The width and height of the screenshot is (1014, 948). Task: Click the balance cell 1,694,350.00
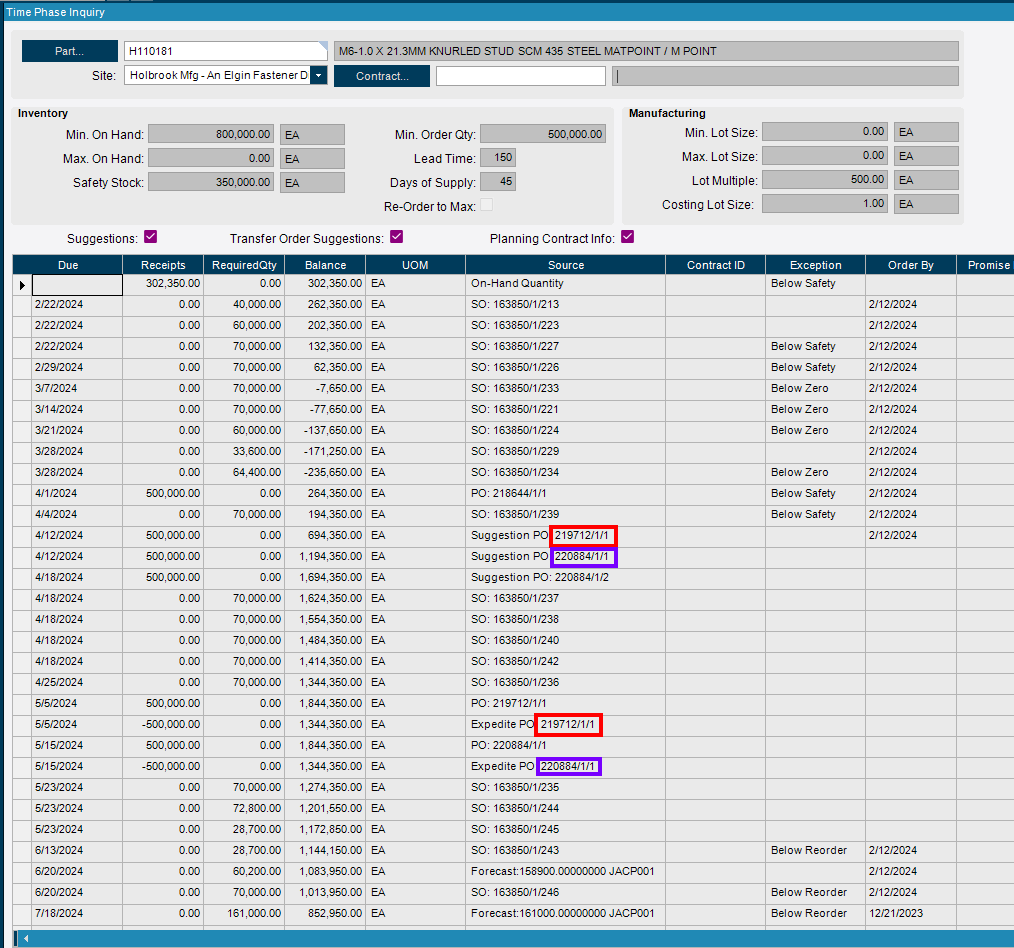325,577
